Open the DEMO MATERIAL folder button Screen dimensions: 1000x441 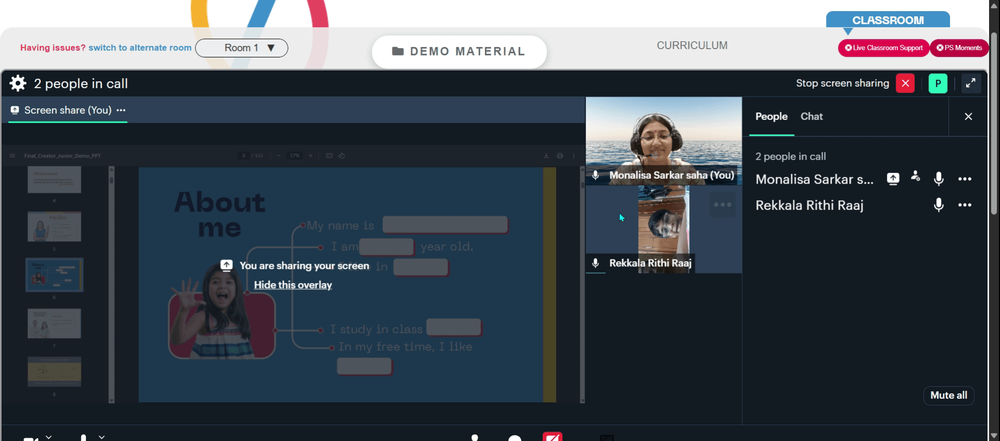click(459, 52)
